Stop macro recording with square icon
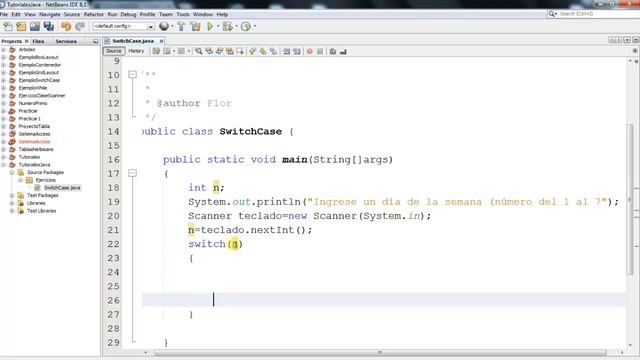Viewport: 640px width, 360px height. coord(320,51)
